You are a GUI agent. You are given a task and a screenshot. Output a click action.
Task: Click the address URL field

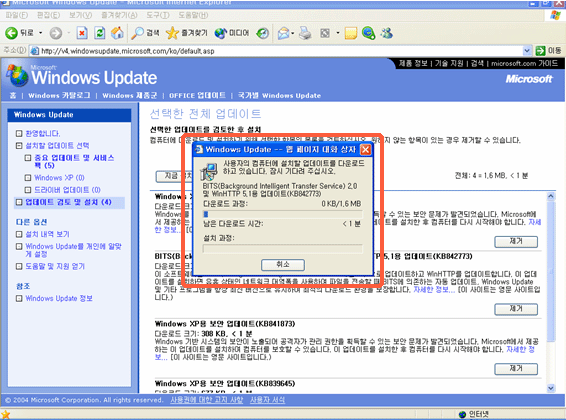pyautogui.click(x=281, y=51)
